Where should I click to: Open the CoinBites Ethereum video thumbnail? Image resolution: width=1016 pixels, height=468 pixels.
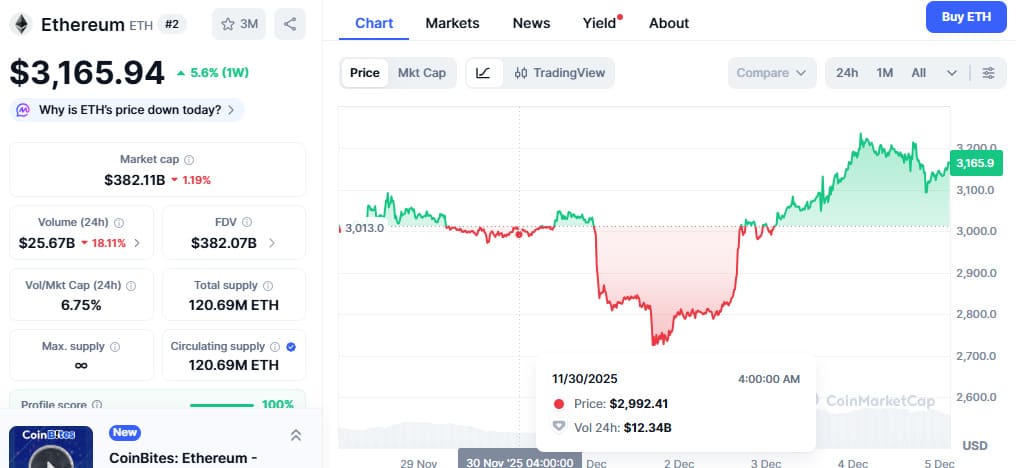(x=51, y=447)
